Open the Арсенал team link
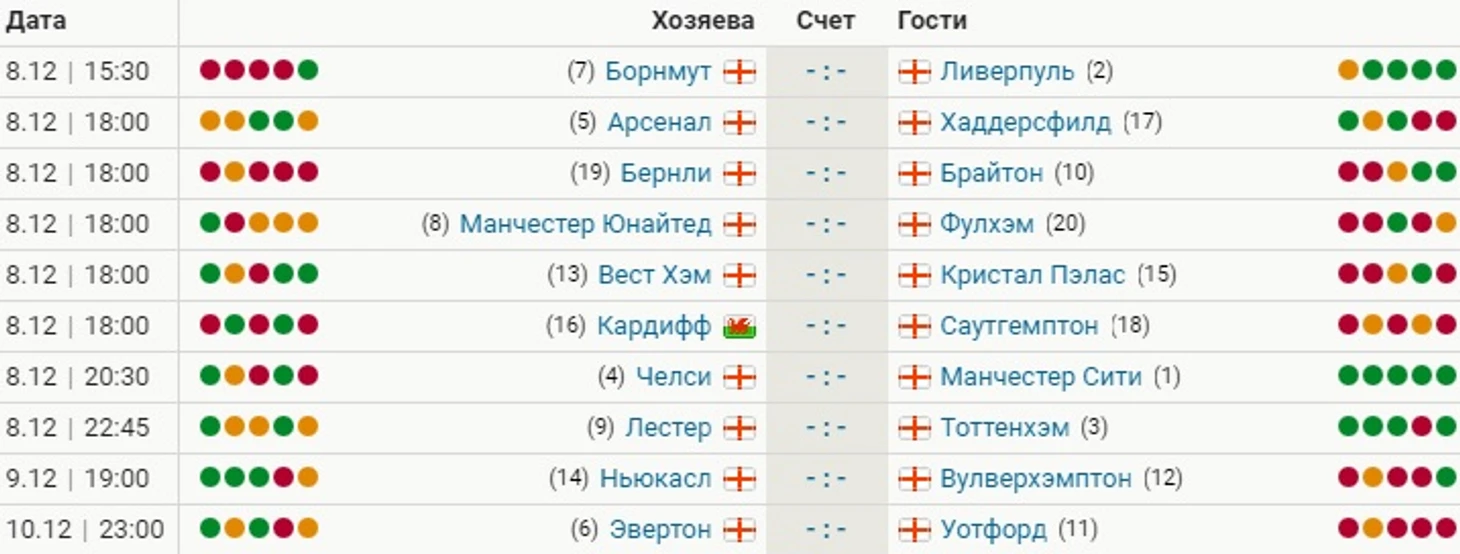 [x=660, y=122]
